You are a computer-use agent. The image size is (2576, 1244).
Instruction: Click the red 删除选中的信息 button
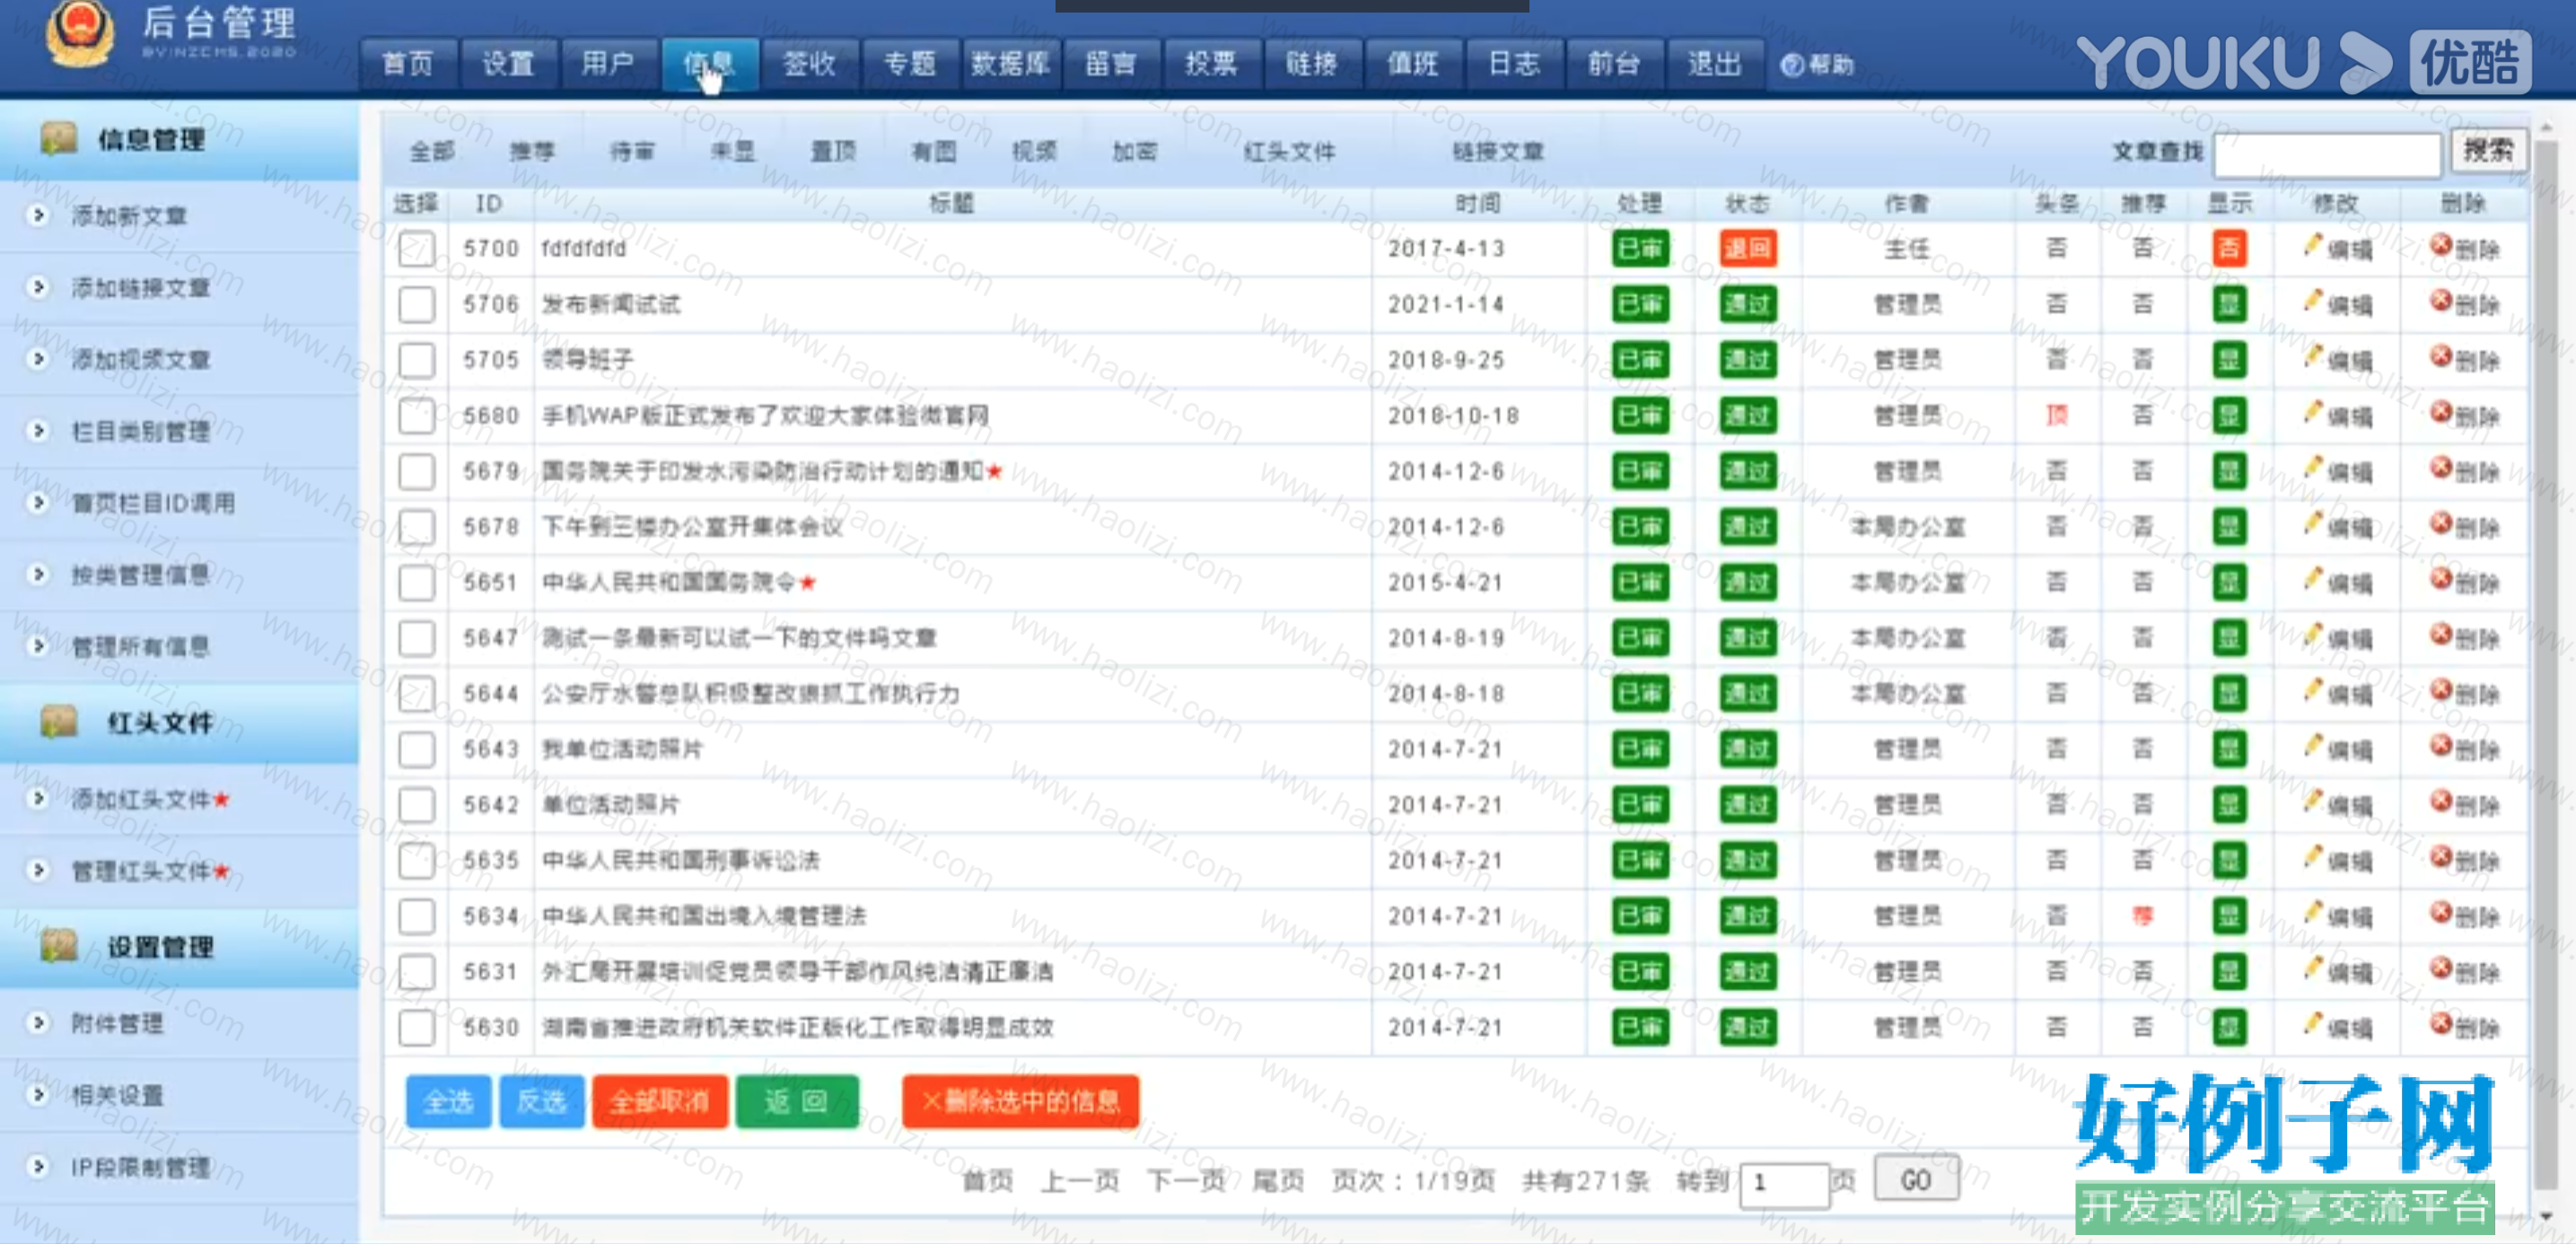tap(1020, 1101)
